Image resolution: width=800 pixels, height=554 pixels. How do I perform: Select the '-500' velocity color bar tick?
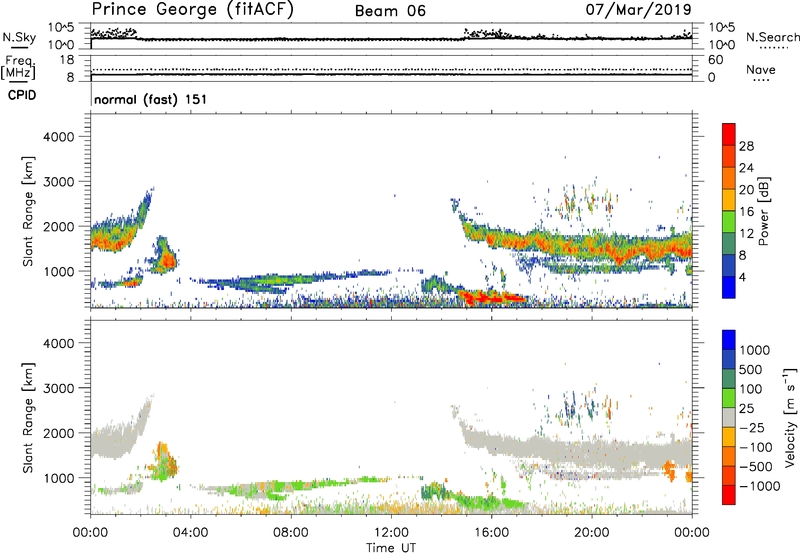pyautogui.click(x=756, y=467)
